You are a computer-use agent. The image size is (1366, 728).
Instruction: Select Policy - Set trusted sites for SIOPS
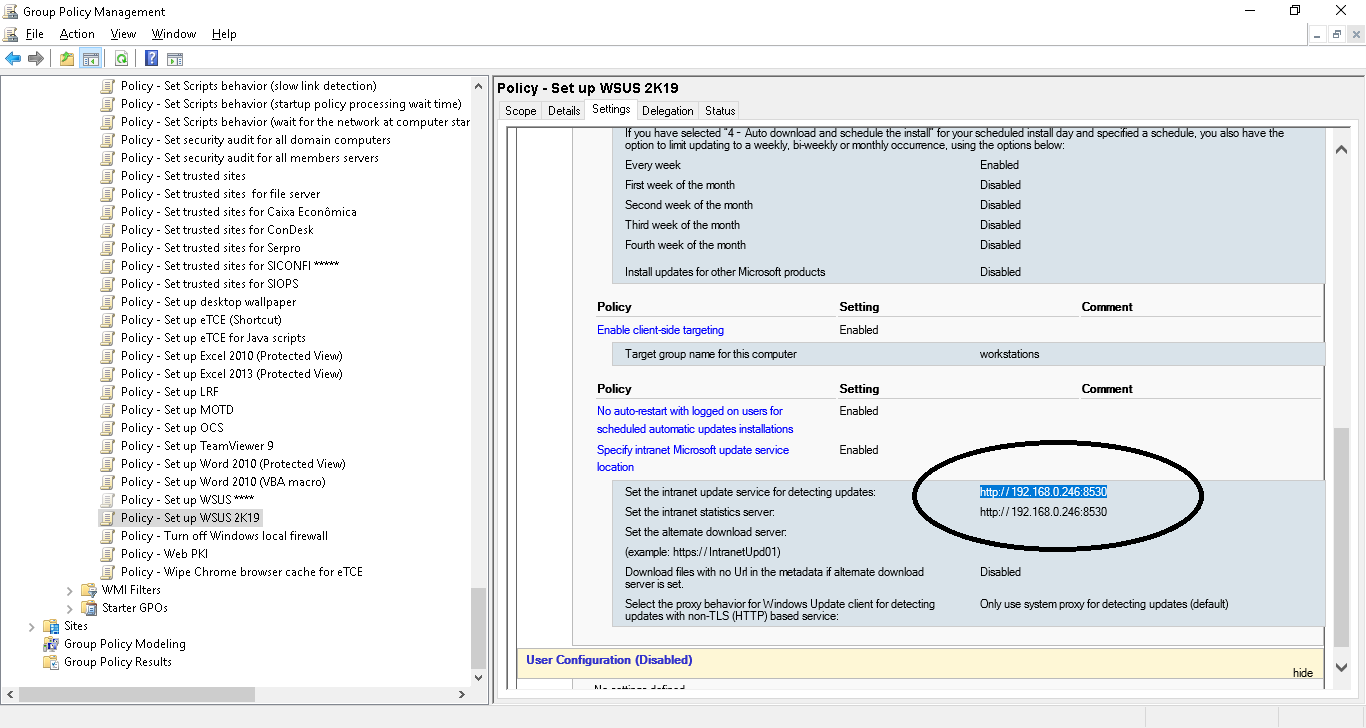[x=210, y=284]
